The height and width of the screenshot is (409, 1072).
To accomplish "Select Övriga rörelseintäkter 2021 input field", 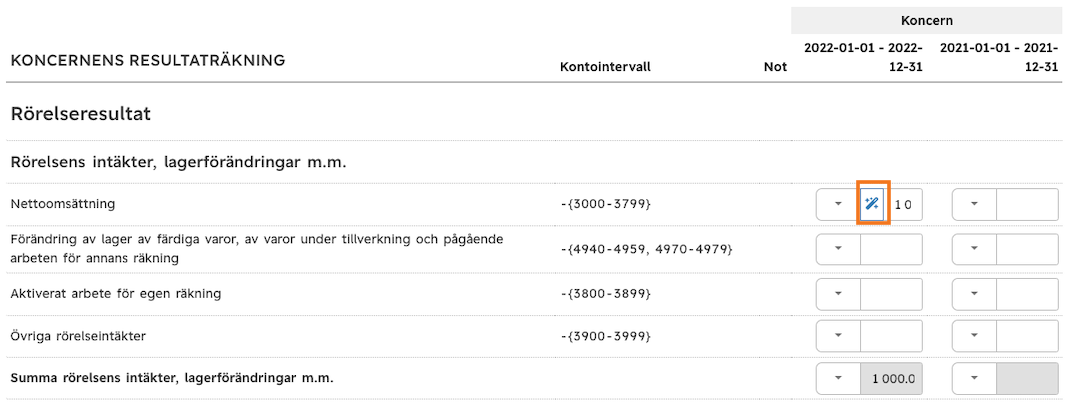I will (1028, 336).
